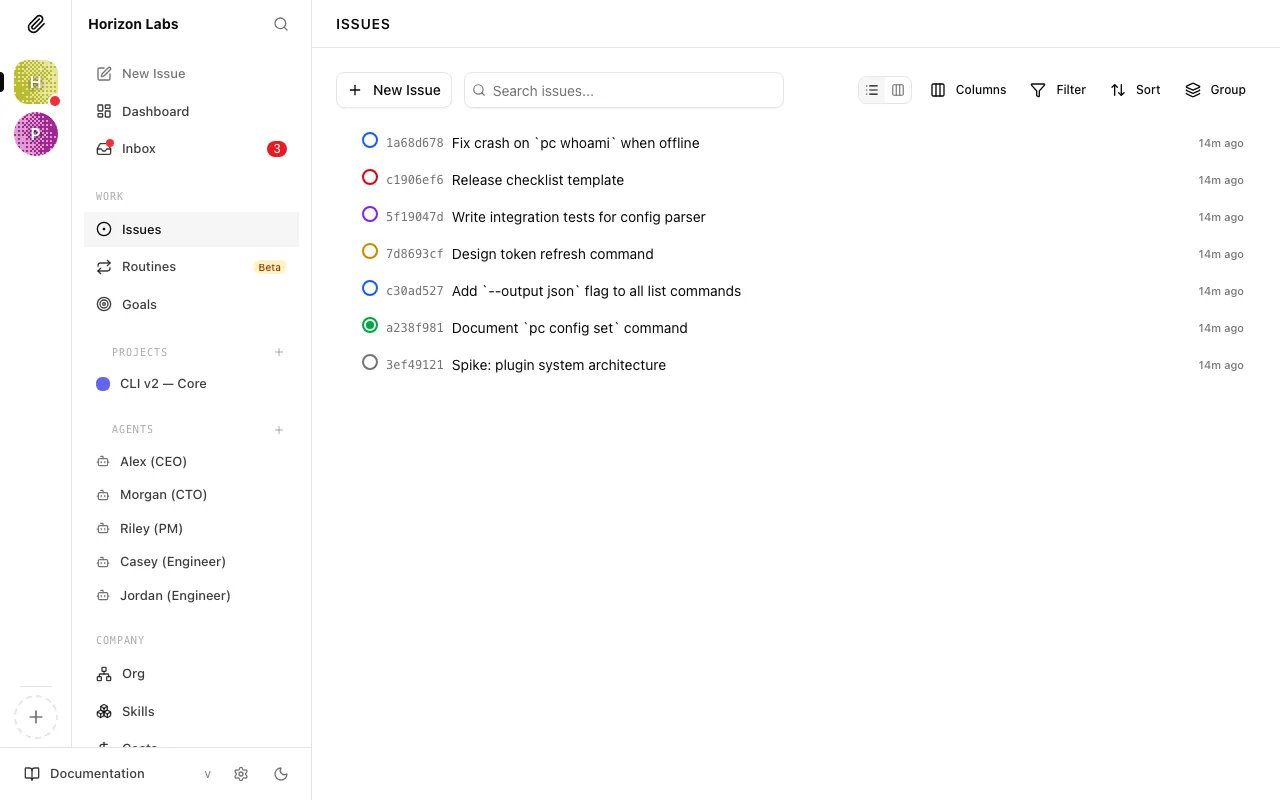Screen dimensions: 1280x800
Task: Select Issues in the sidebar
Action: tap(191, 229)
